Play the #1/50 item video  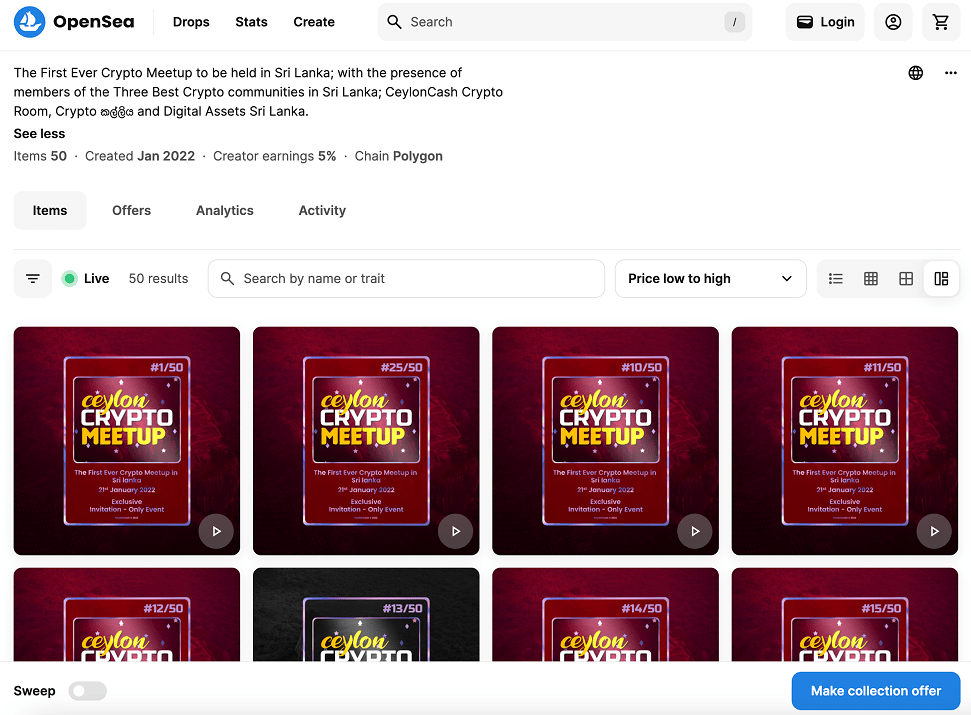[216, 531]
